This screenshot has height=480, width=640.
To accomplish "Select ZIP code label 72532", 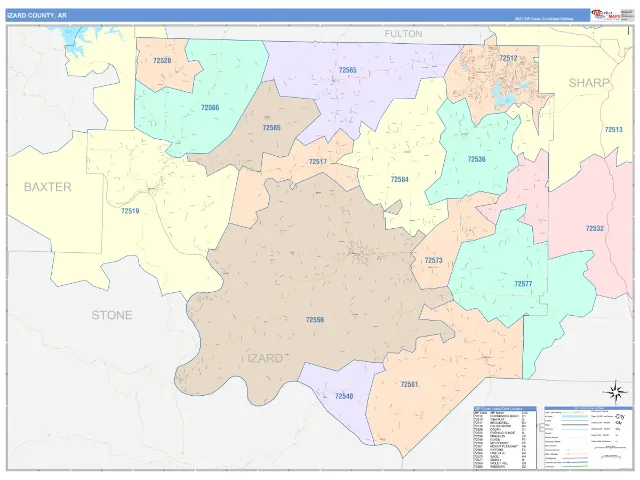I will [595, 228].
